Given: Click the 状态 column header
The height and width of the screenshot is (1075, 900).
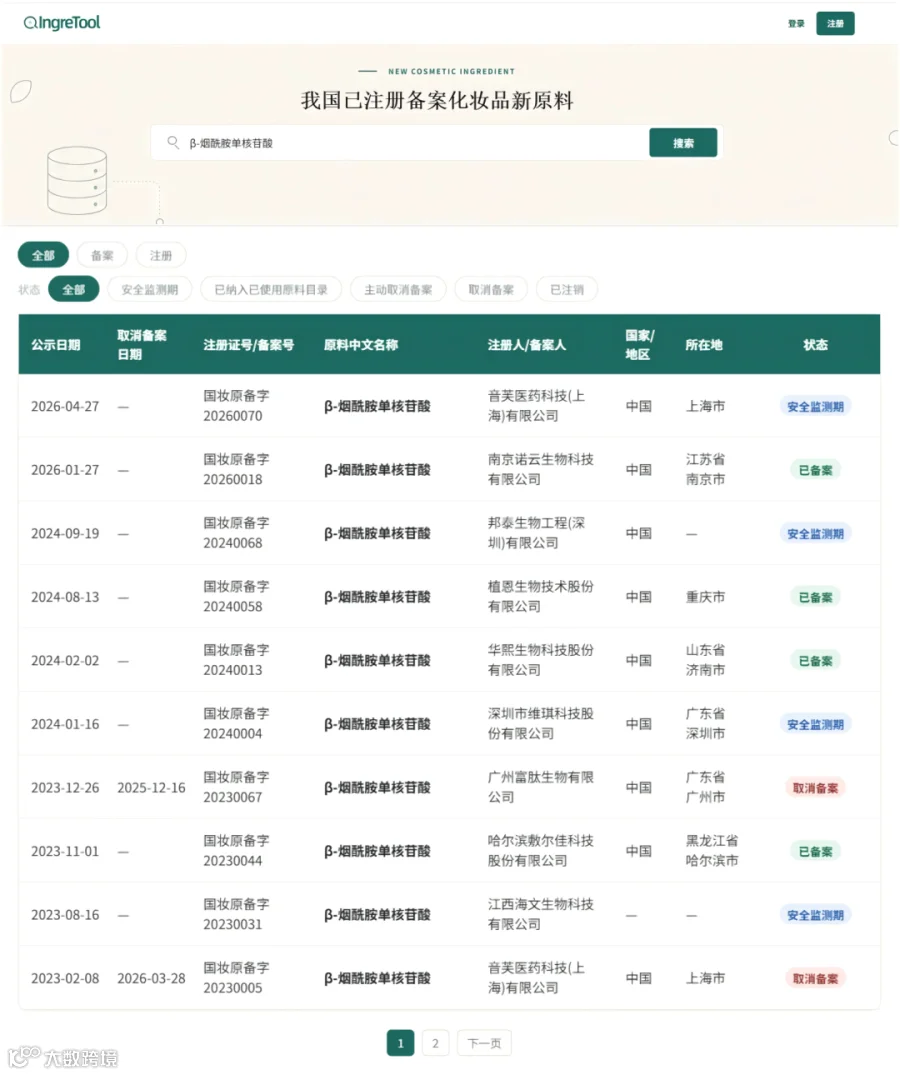Looking at the screenshot, I should tap(815, 345).
